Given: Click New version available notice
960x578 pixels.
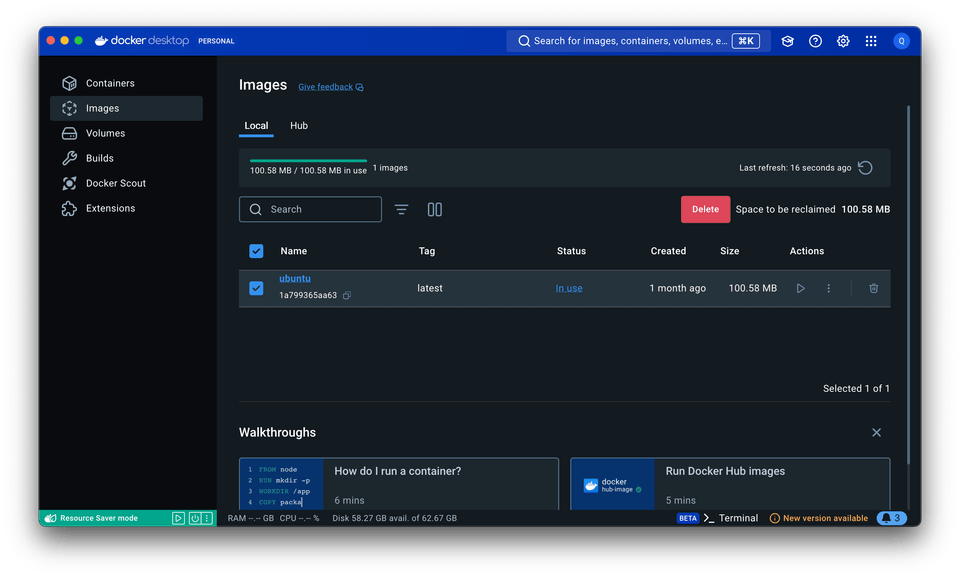Looking at the screenshot, I should point(819,518).
